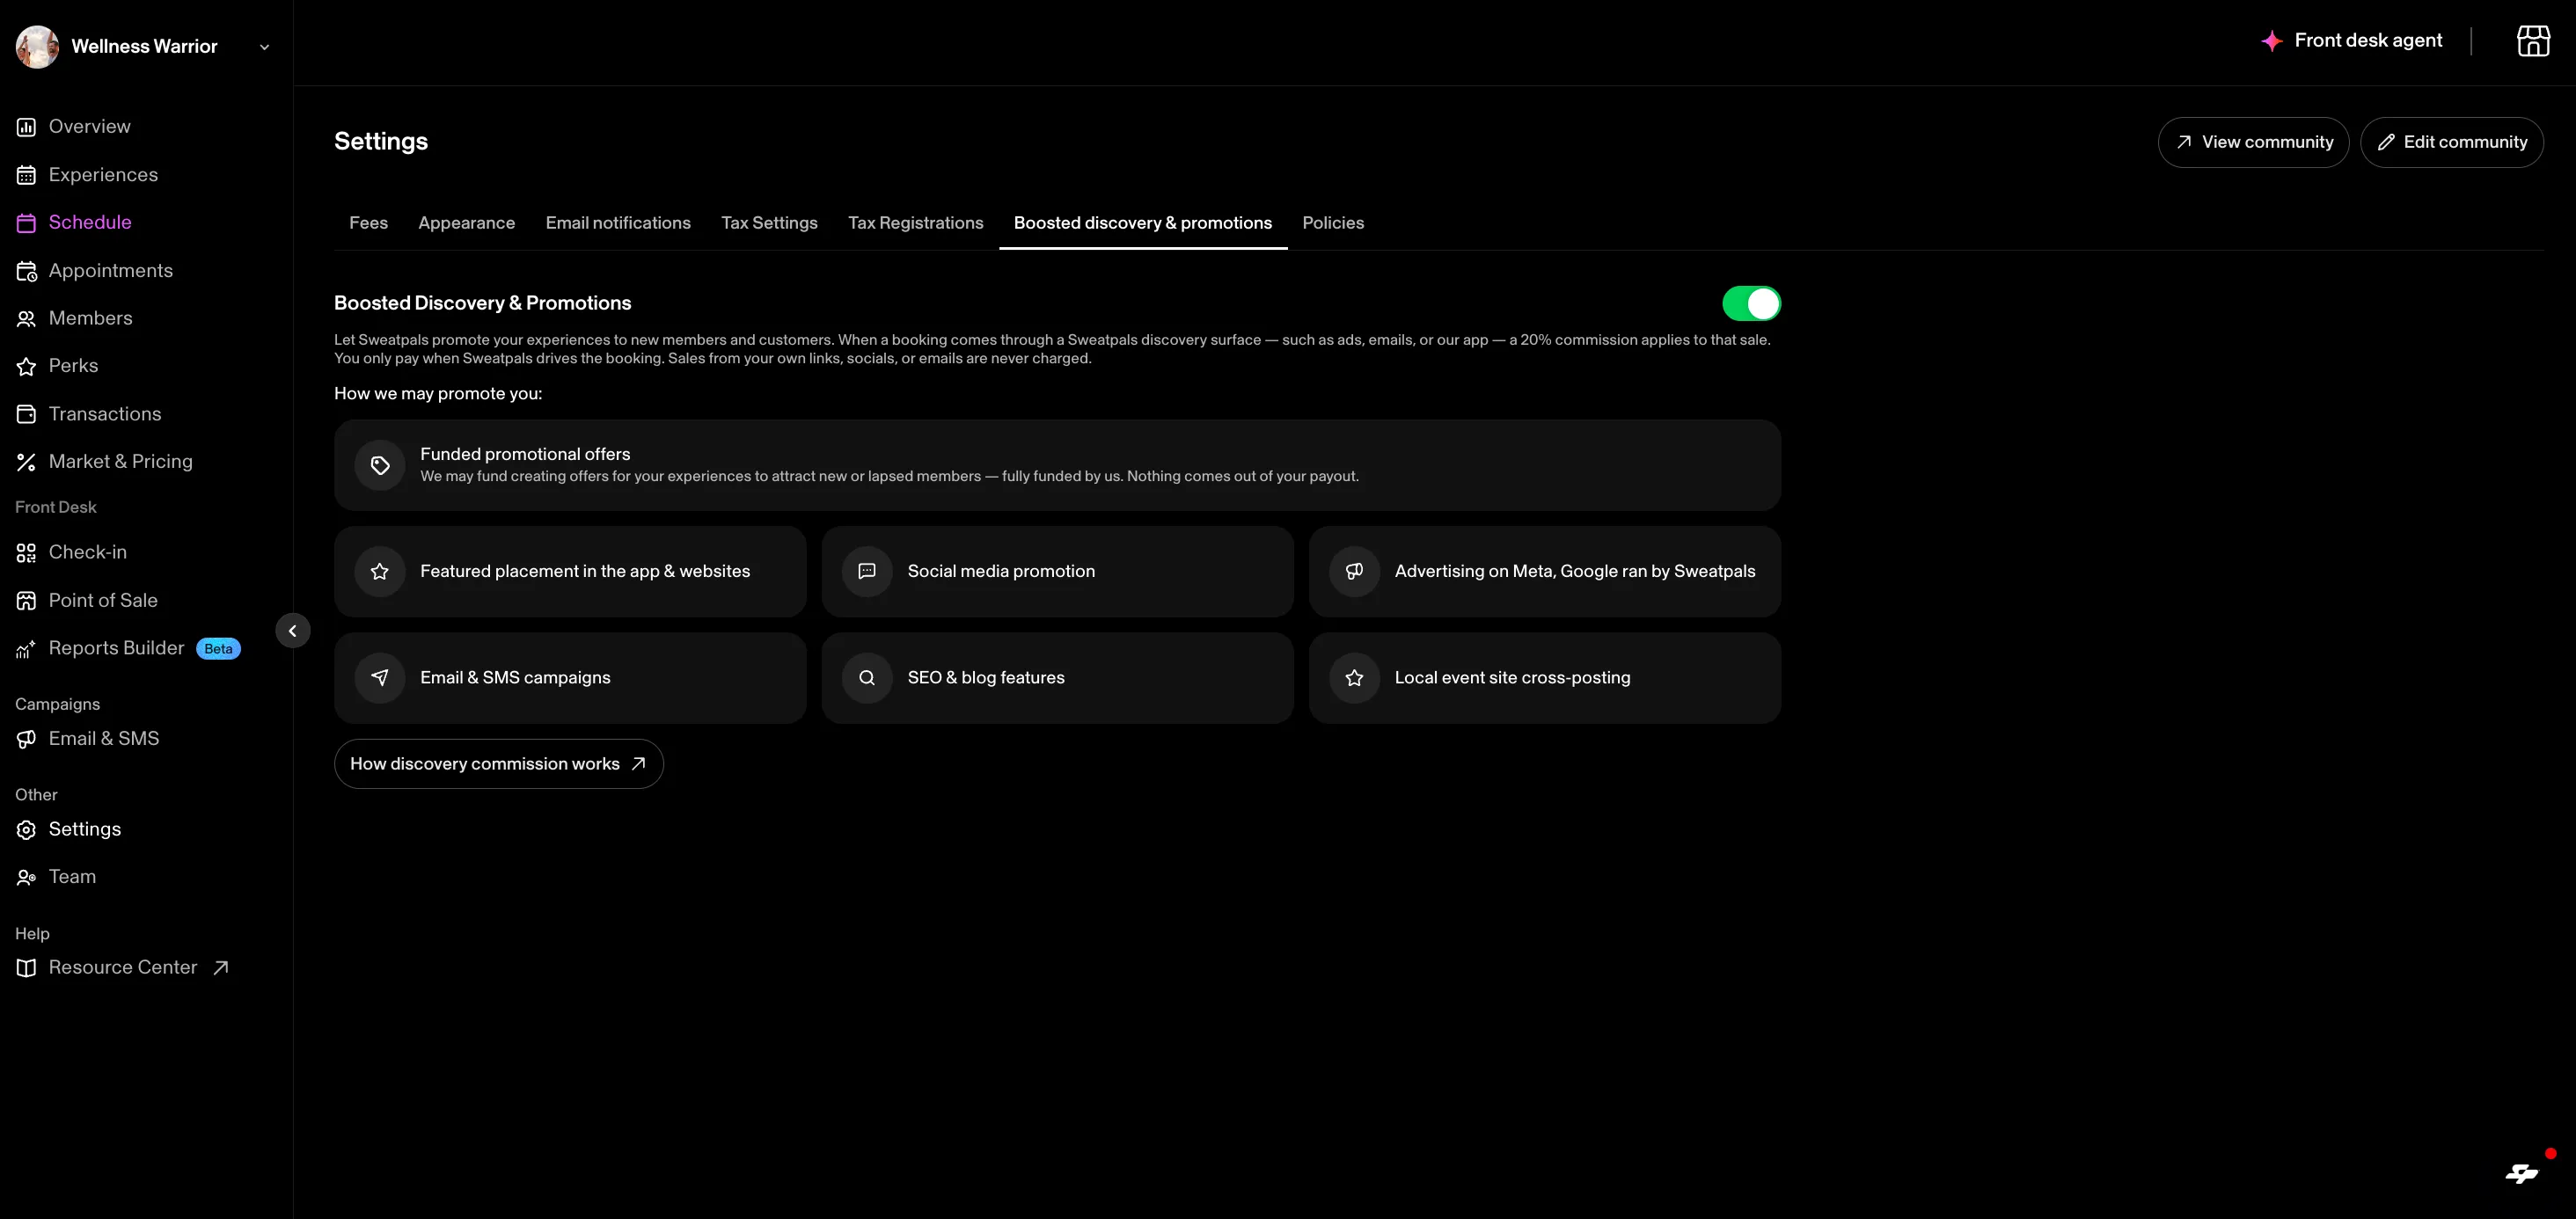This screenshot has width=2576, height=1219.
Task: Click the Email & SMS campaigns card
Action: click(x=570, y=678)
